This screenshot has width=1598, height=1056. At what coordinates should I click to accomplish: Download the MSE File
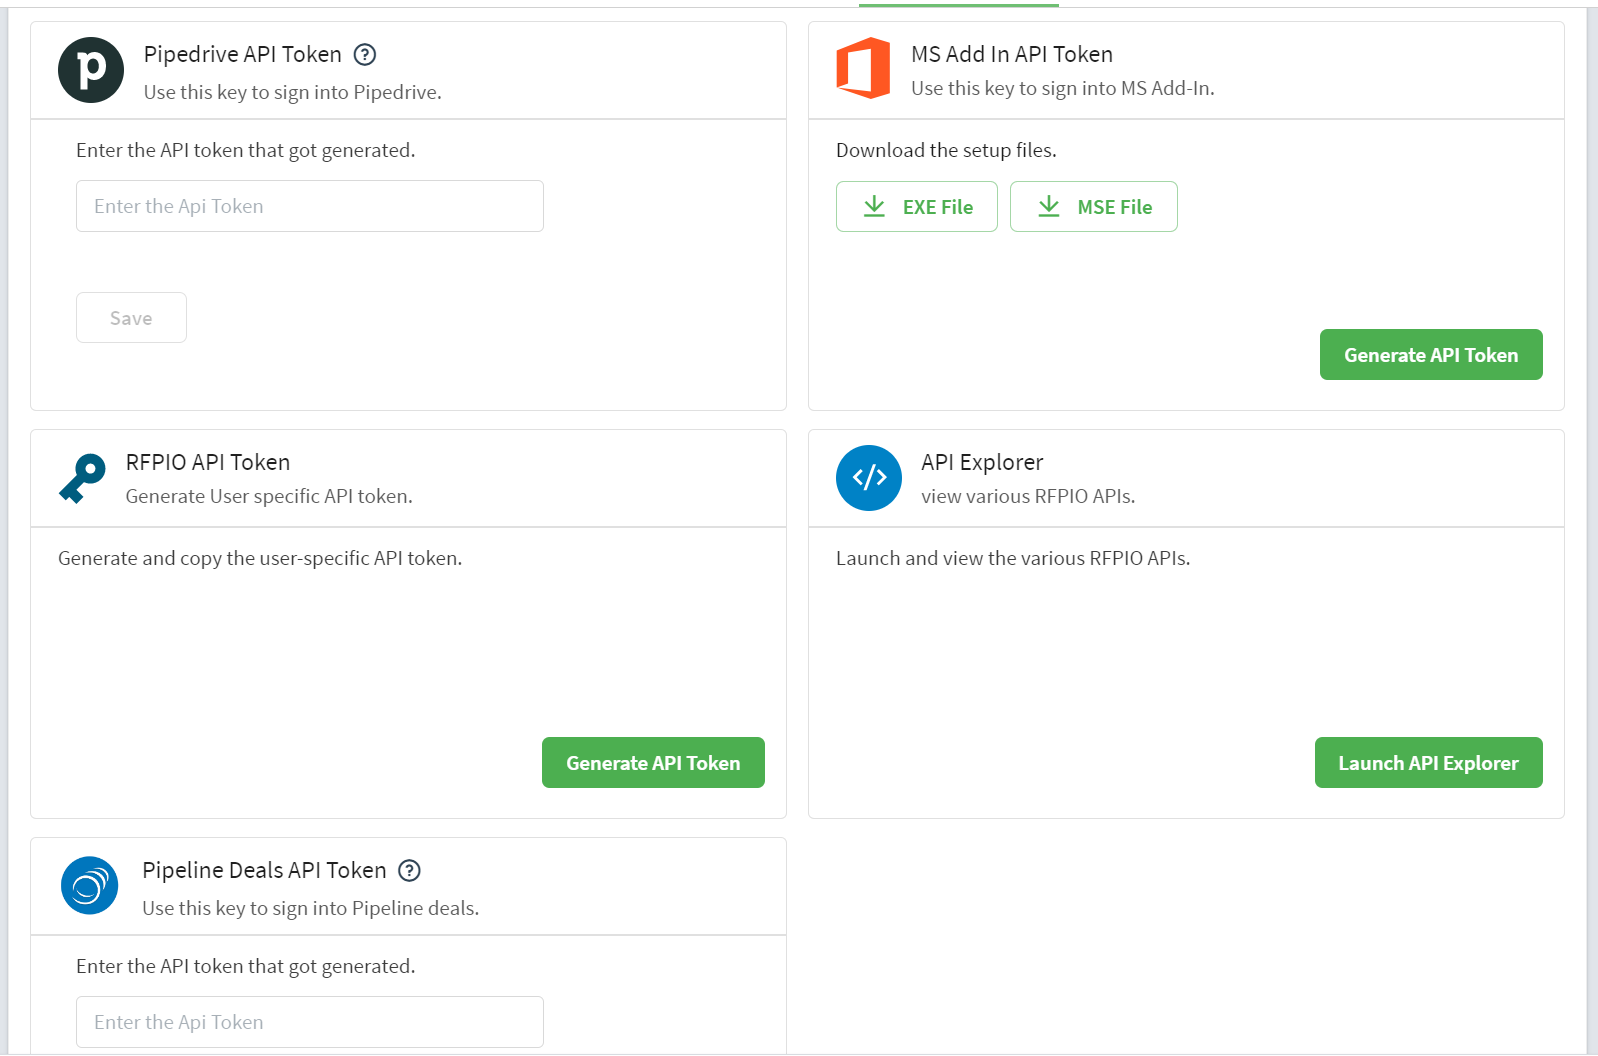coord(1094,206)
